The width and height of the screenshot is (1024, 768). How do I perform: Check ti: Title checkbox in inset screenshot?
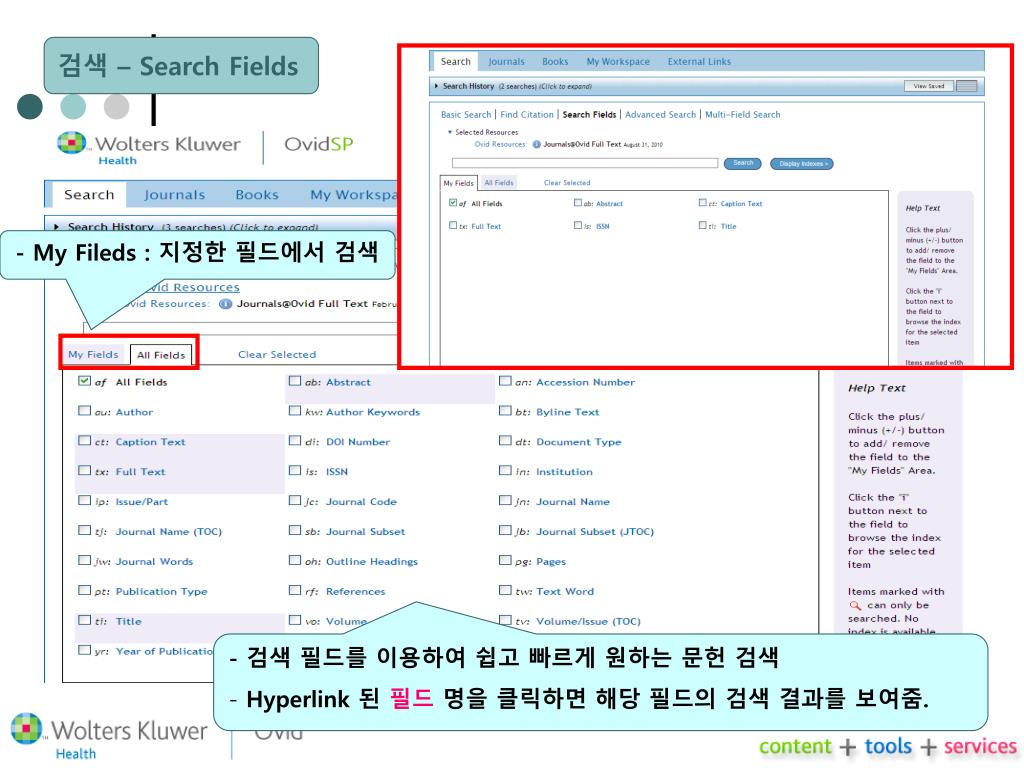click(x=703, y=225)
